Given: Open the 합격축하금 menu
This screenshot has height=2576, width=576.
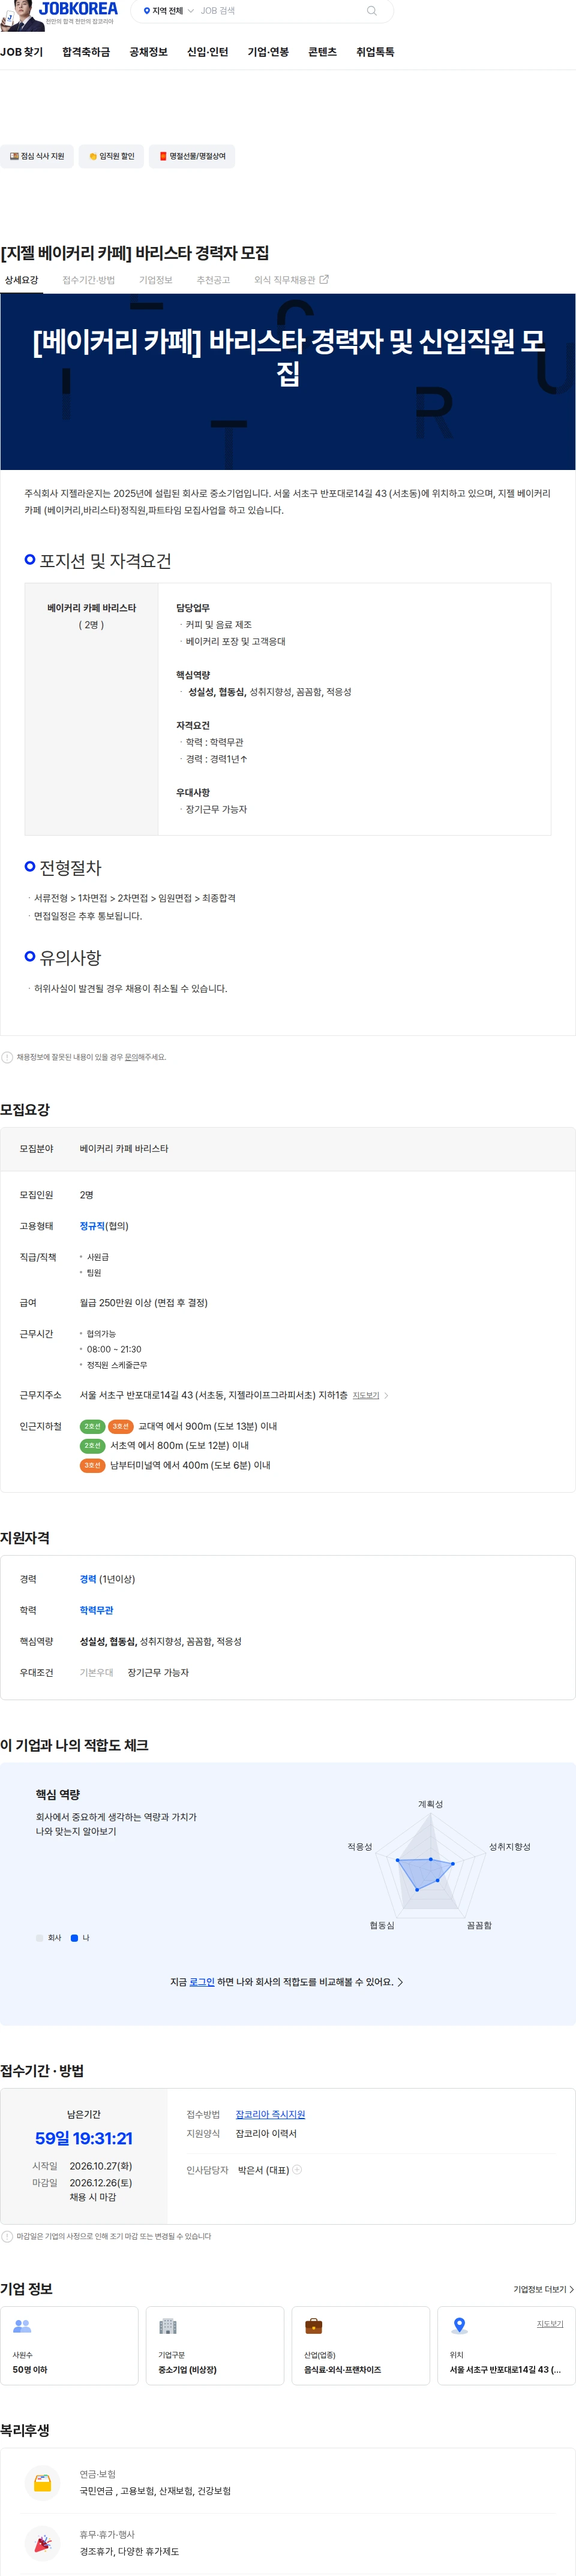Looking at the screenshot, I should tap(86, 52).
